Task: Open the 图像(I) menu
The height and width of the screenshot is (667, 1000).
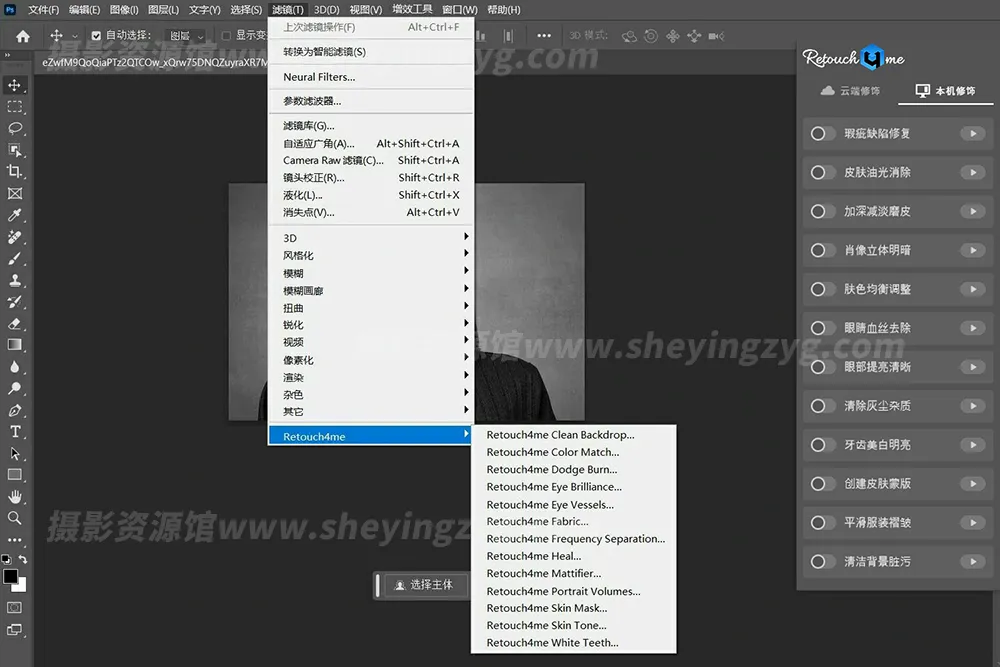Action: point(124,10)
